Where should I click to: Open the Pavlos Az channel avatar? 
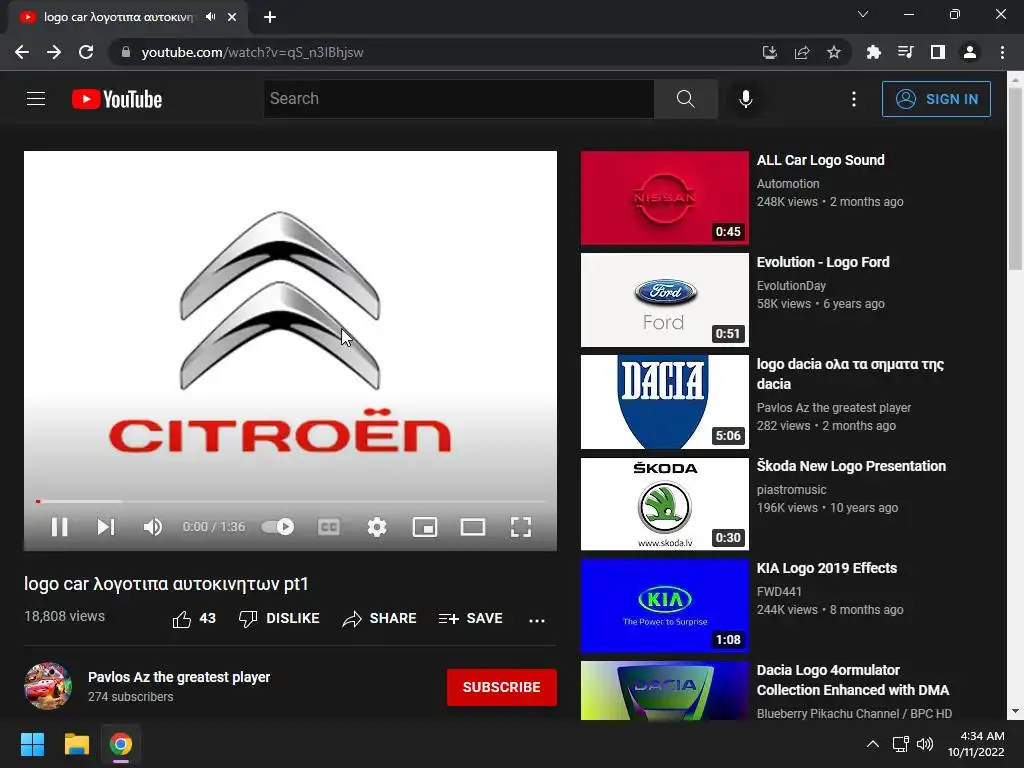point(48,686)
